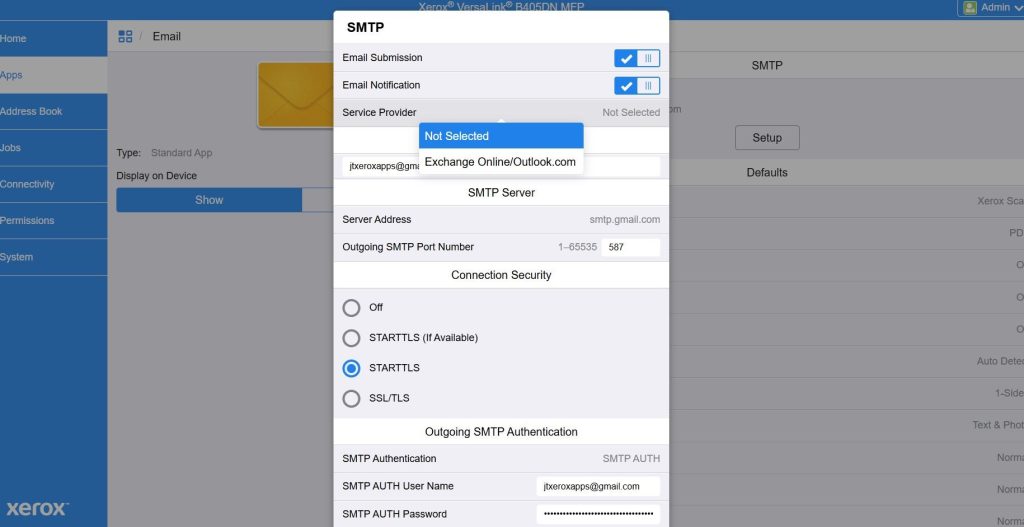Image resolution: width=1024 pixels, height=527 pixels.
Task: Click the Setup button under SMTP
Action: coord(767,138)
